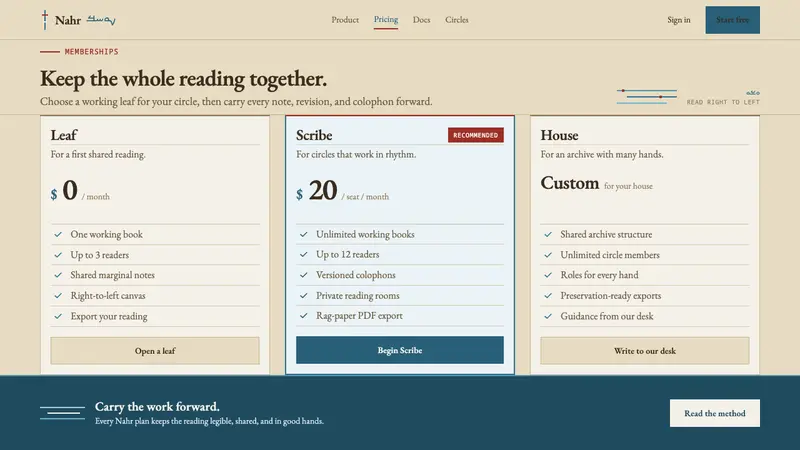Choose the Open a leaf button
The height and width of the screenshot is (450, 800).
(155, 351)
